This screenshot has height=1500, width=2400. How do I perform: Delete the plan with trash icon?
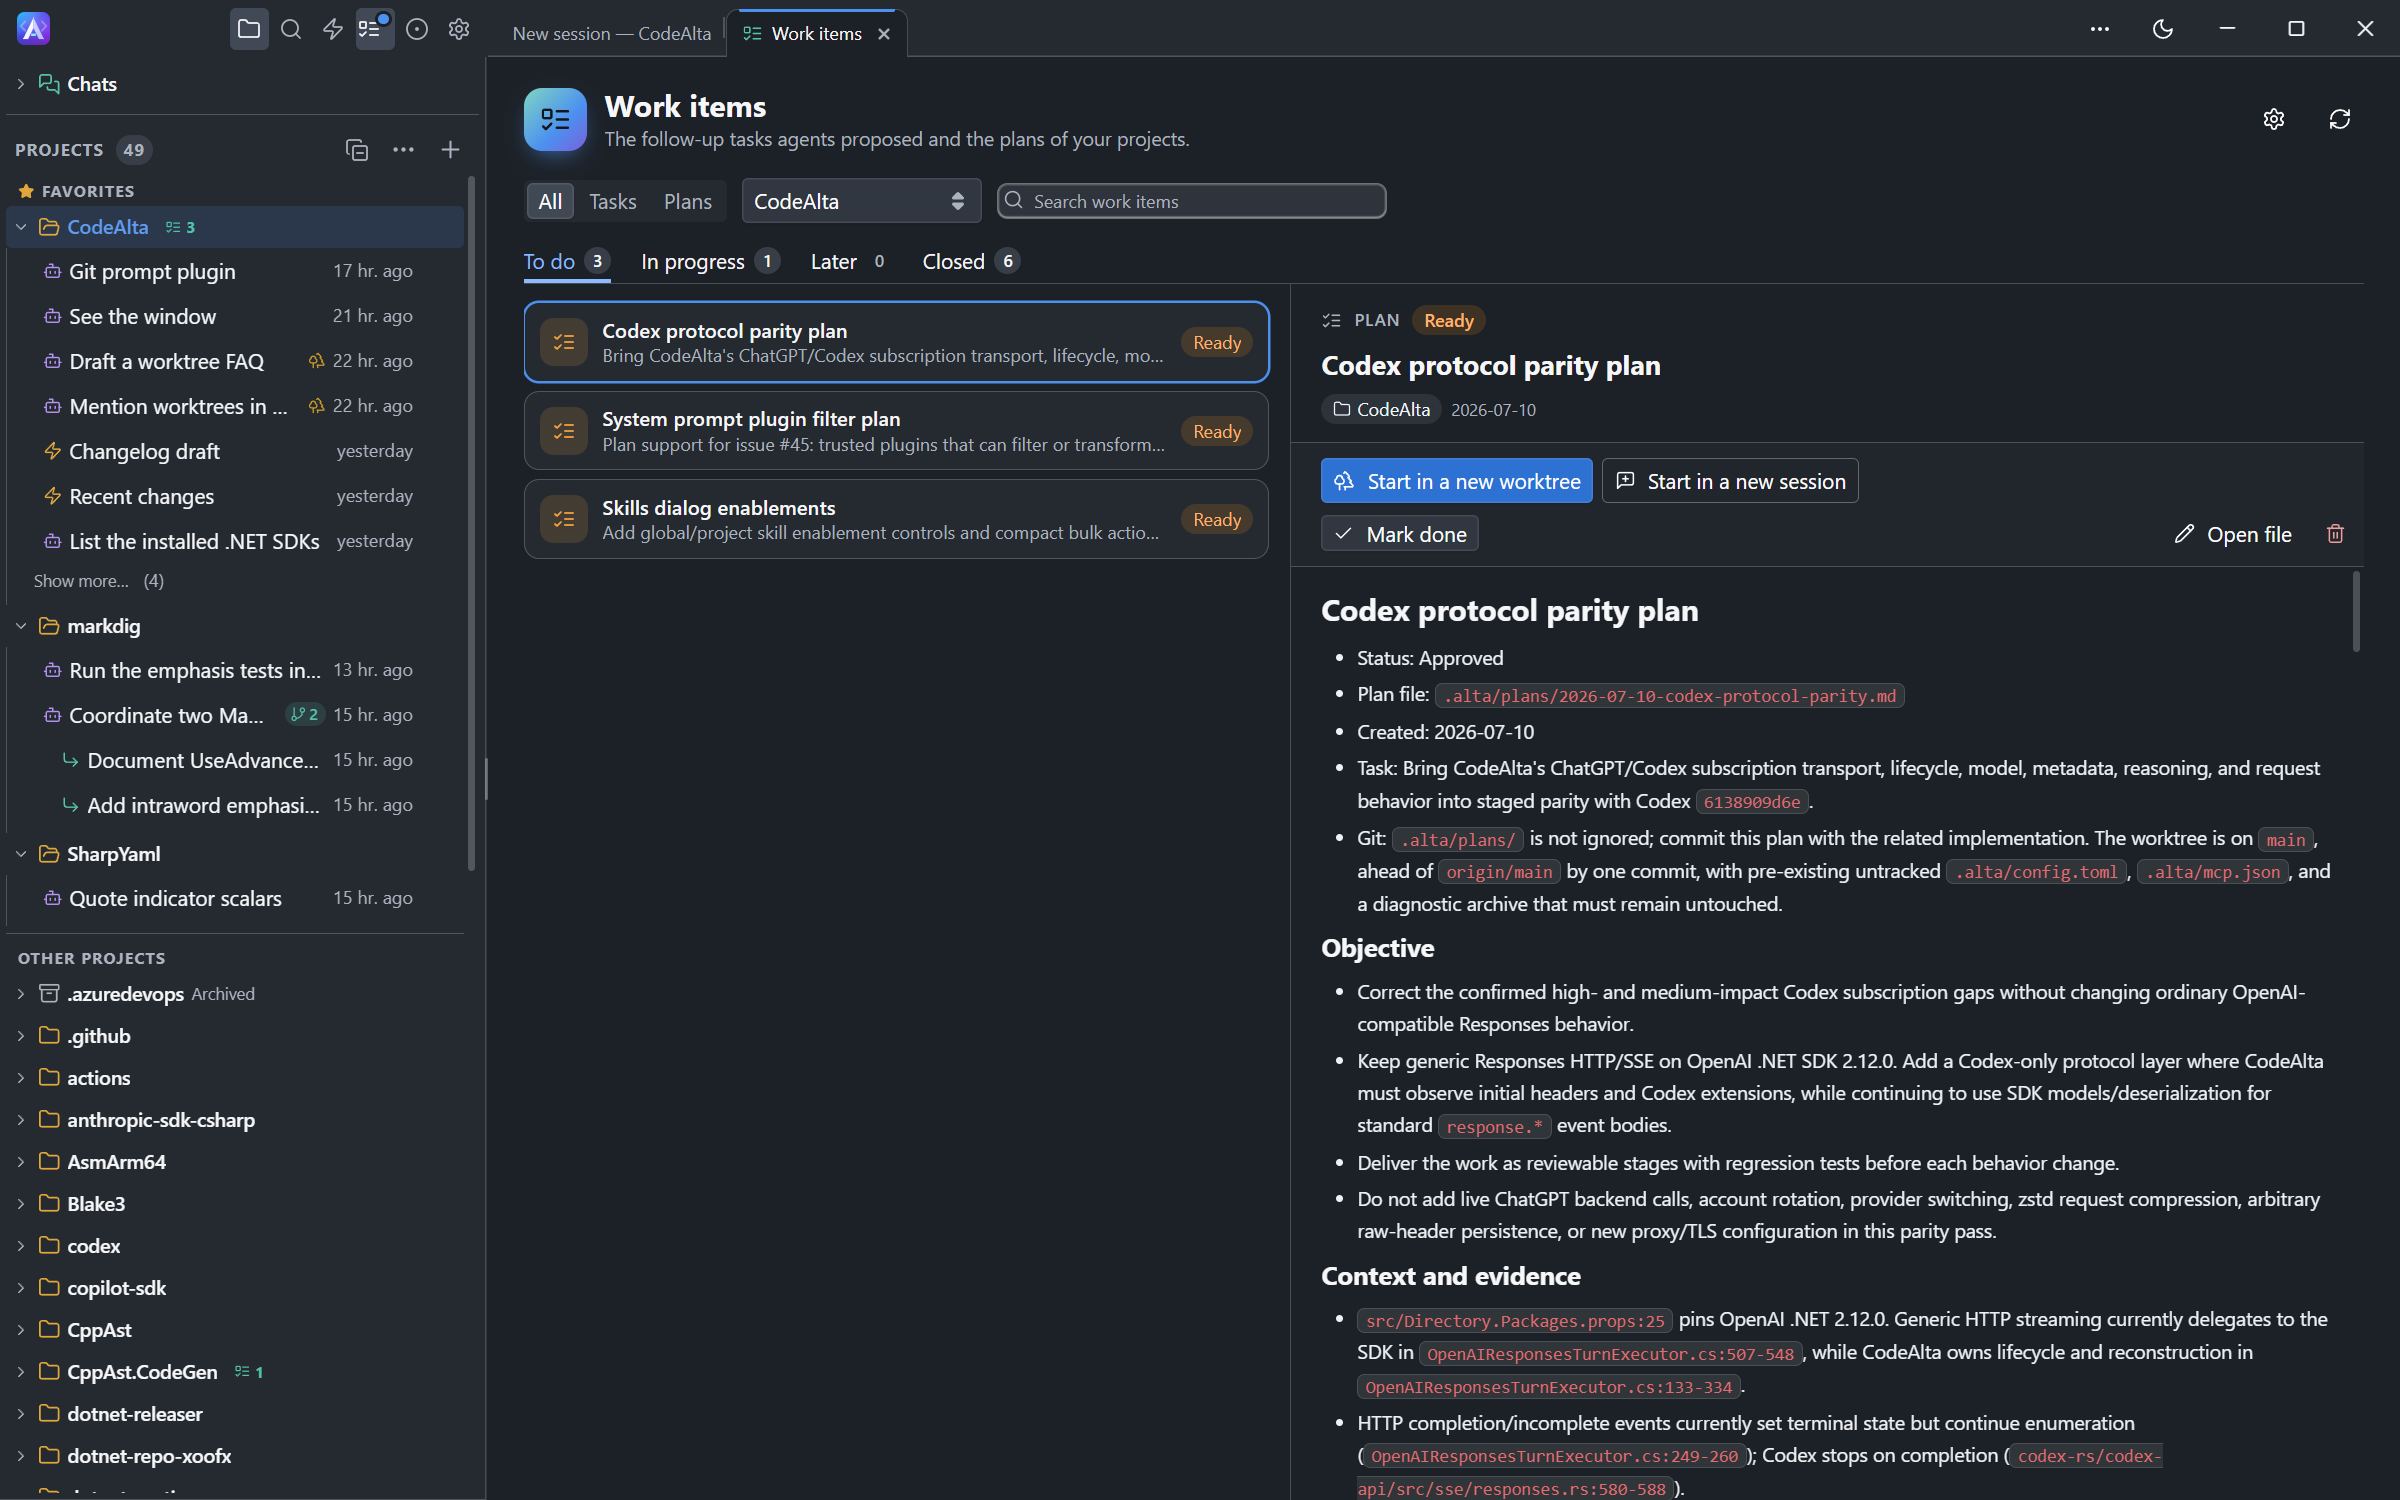2335,534
